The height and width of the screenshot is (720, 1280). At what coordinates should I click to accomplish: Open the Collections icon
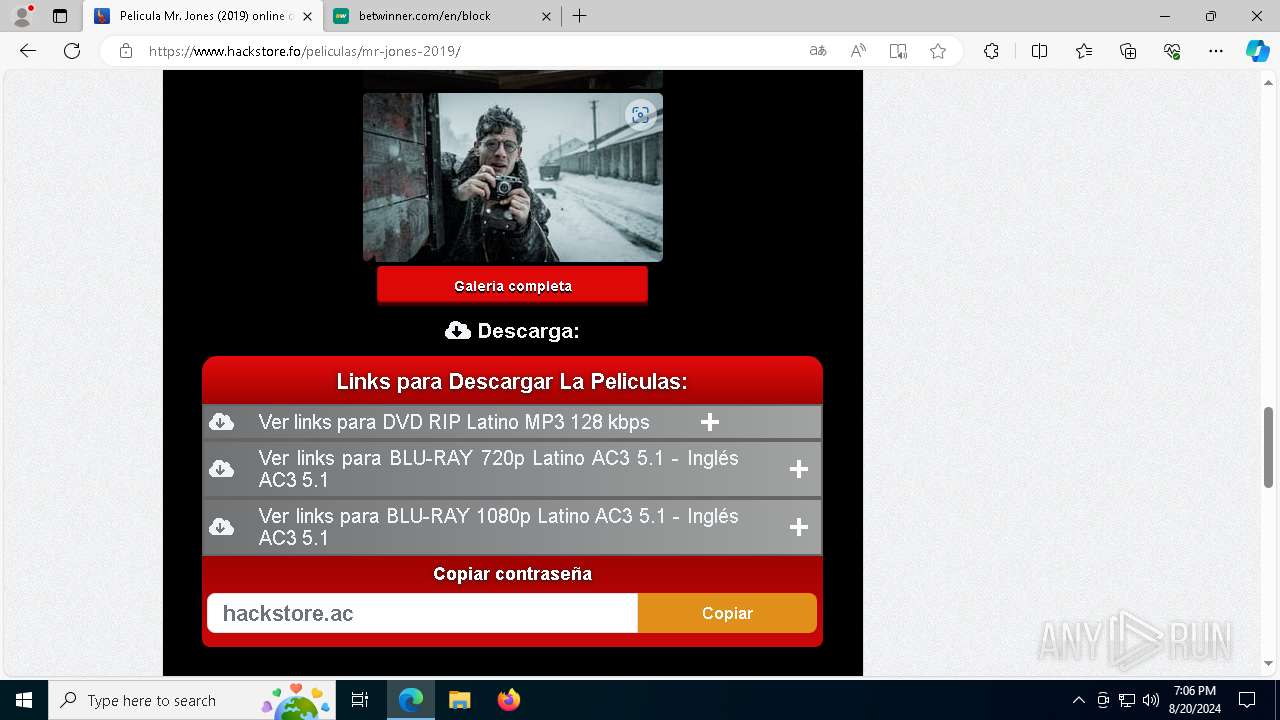click(x=1128, y=51)
